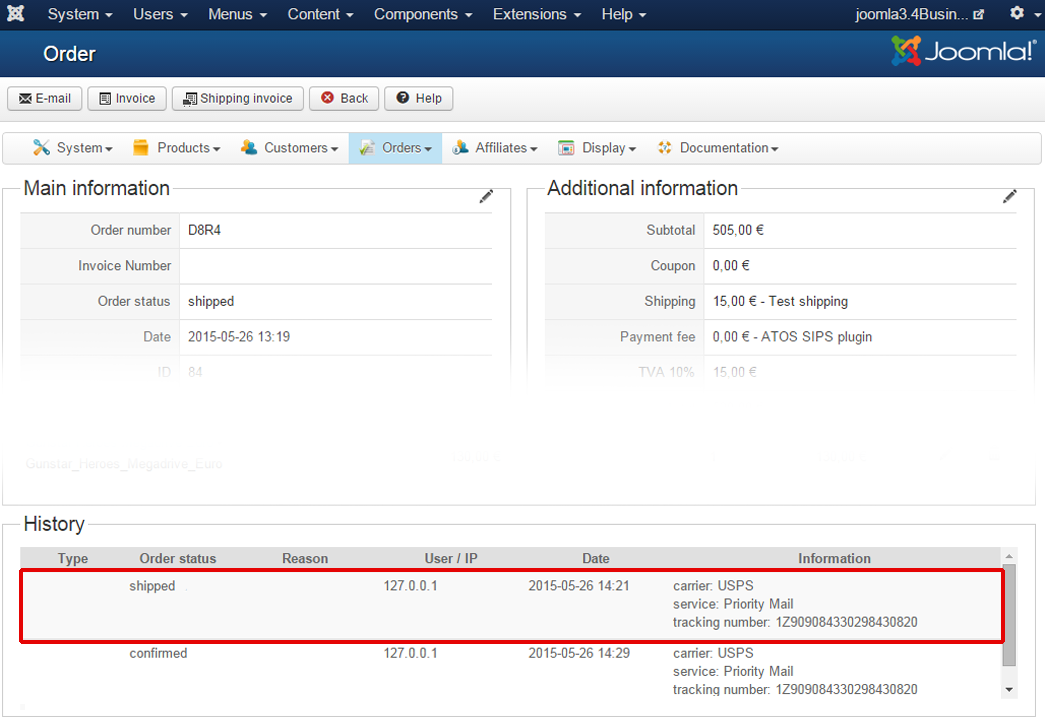Expand the HikaShop System dropdown

(73, 148)
